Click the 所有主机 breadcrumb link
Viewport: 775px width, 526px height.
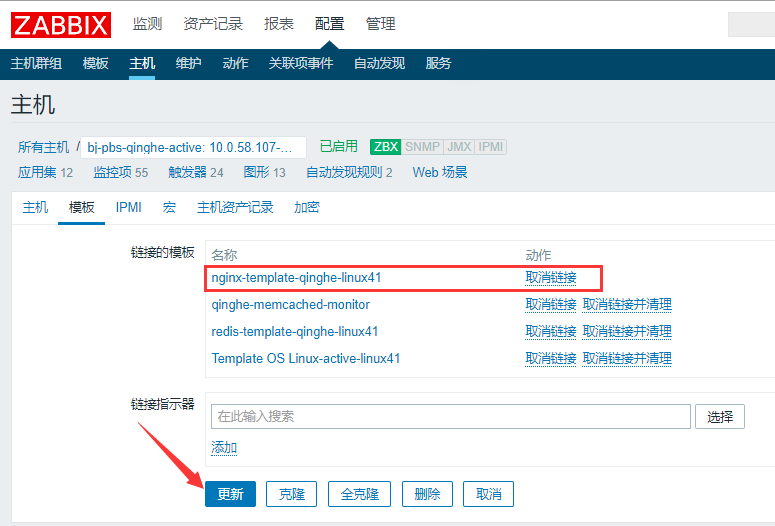(x=43, y=147)
